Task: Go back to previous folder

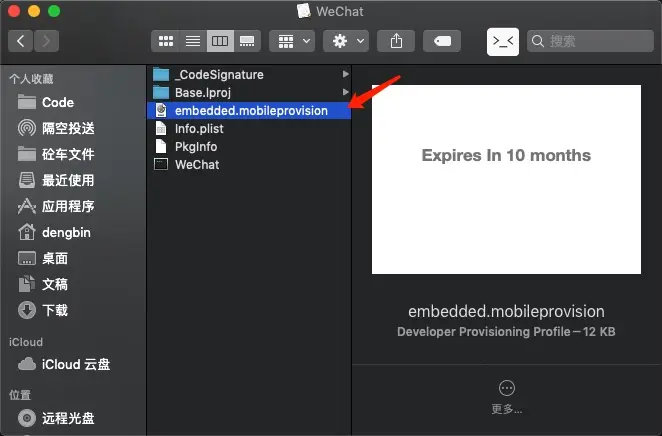Action: [x=20, y=41]
